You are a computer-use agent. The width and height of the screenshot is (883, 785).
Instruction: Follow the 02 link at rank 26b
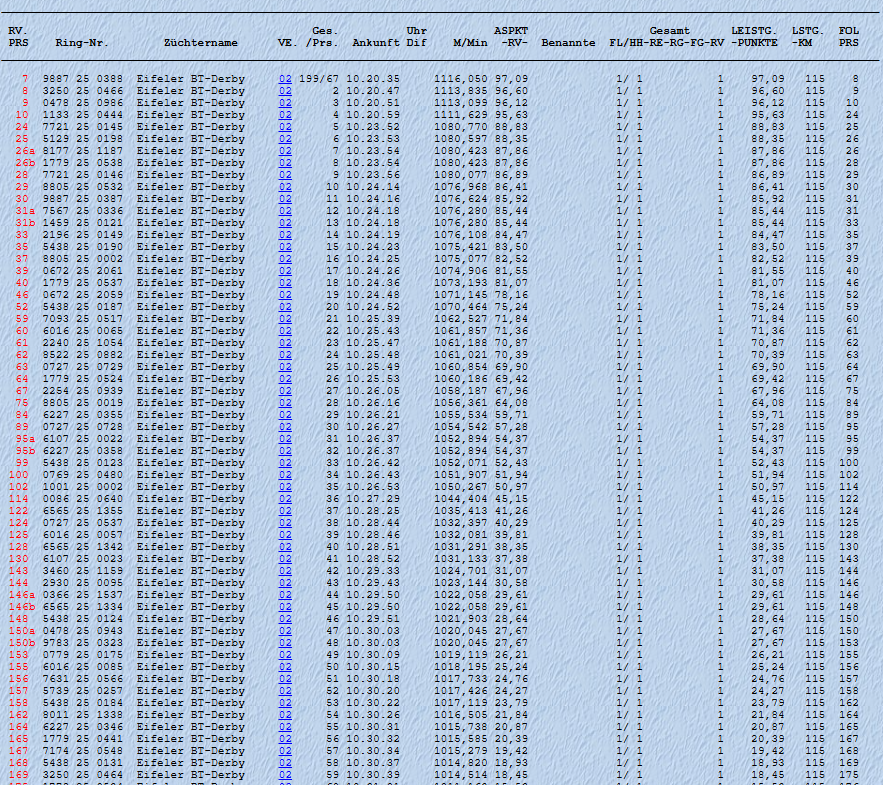click(285, 163)
